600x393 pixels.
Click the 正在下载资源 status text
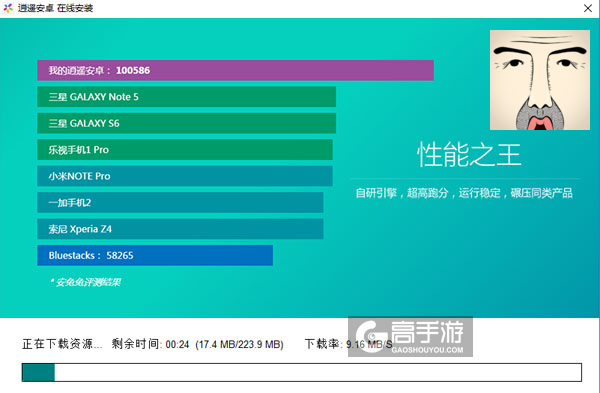[62, 344]
